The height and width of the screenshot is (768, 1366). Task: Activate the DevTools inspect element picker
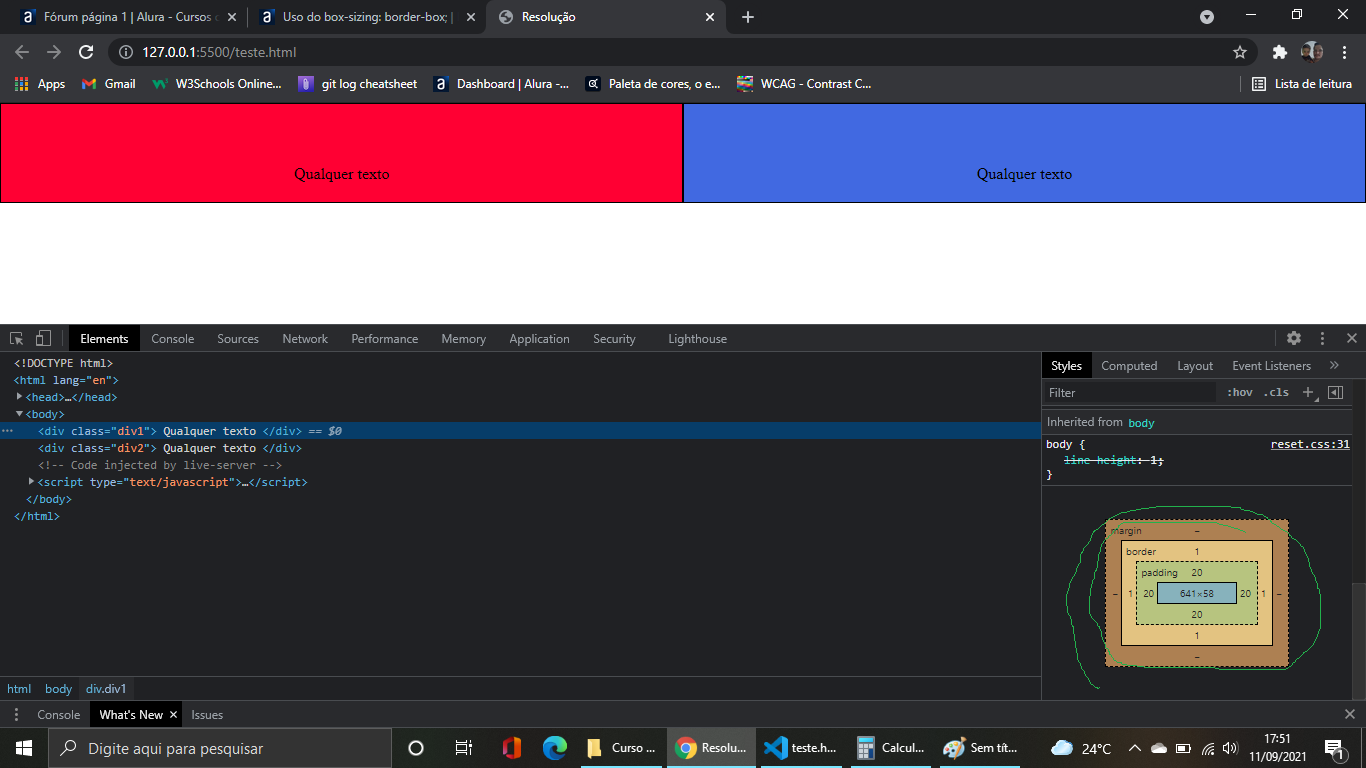(17, 338)
